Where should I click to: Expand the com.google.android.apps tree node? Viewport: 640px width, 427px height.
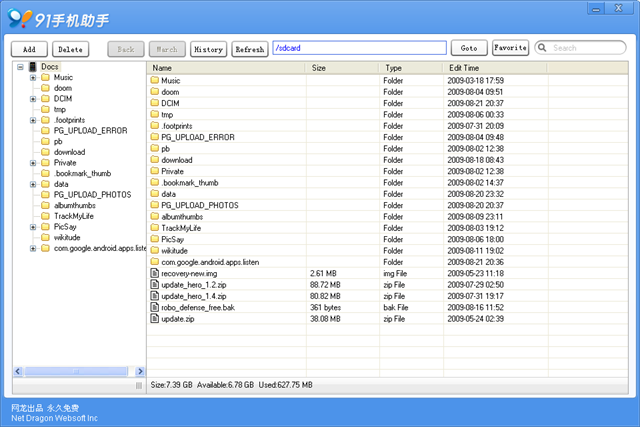tap(33, 248)
